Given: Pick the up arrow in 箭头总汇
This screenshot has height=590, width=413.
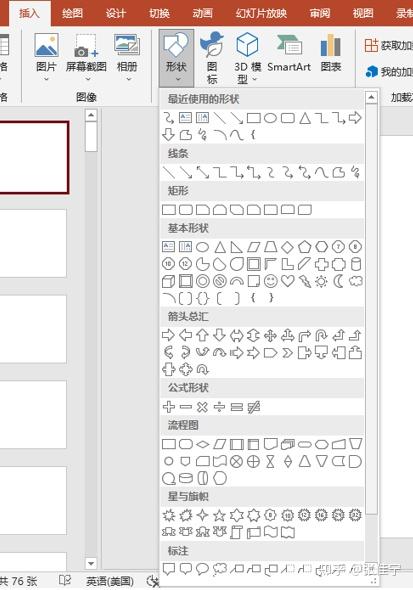Looking at the screenshot, I should coord(202,335).
